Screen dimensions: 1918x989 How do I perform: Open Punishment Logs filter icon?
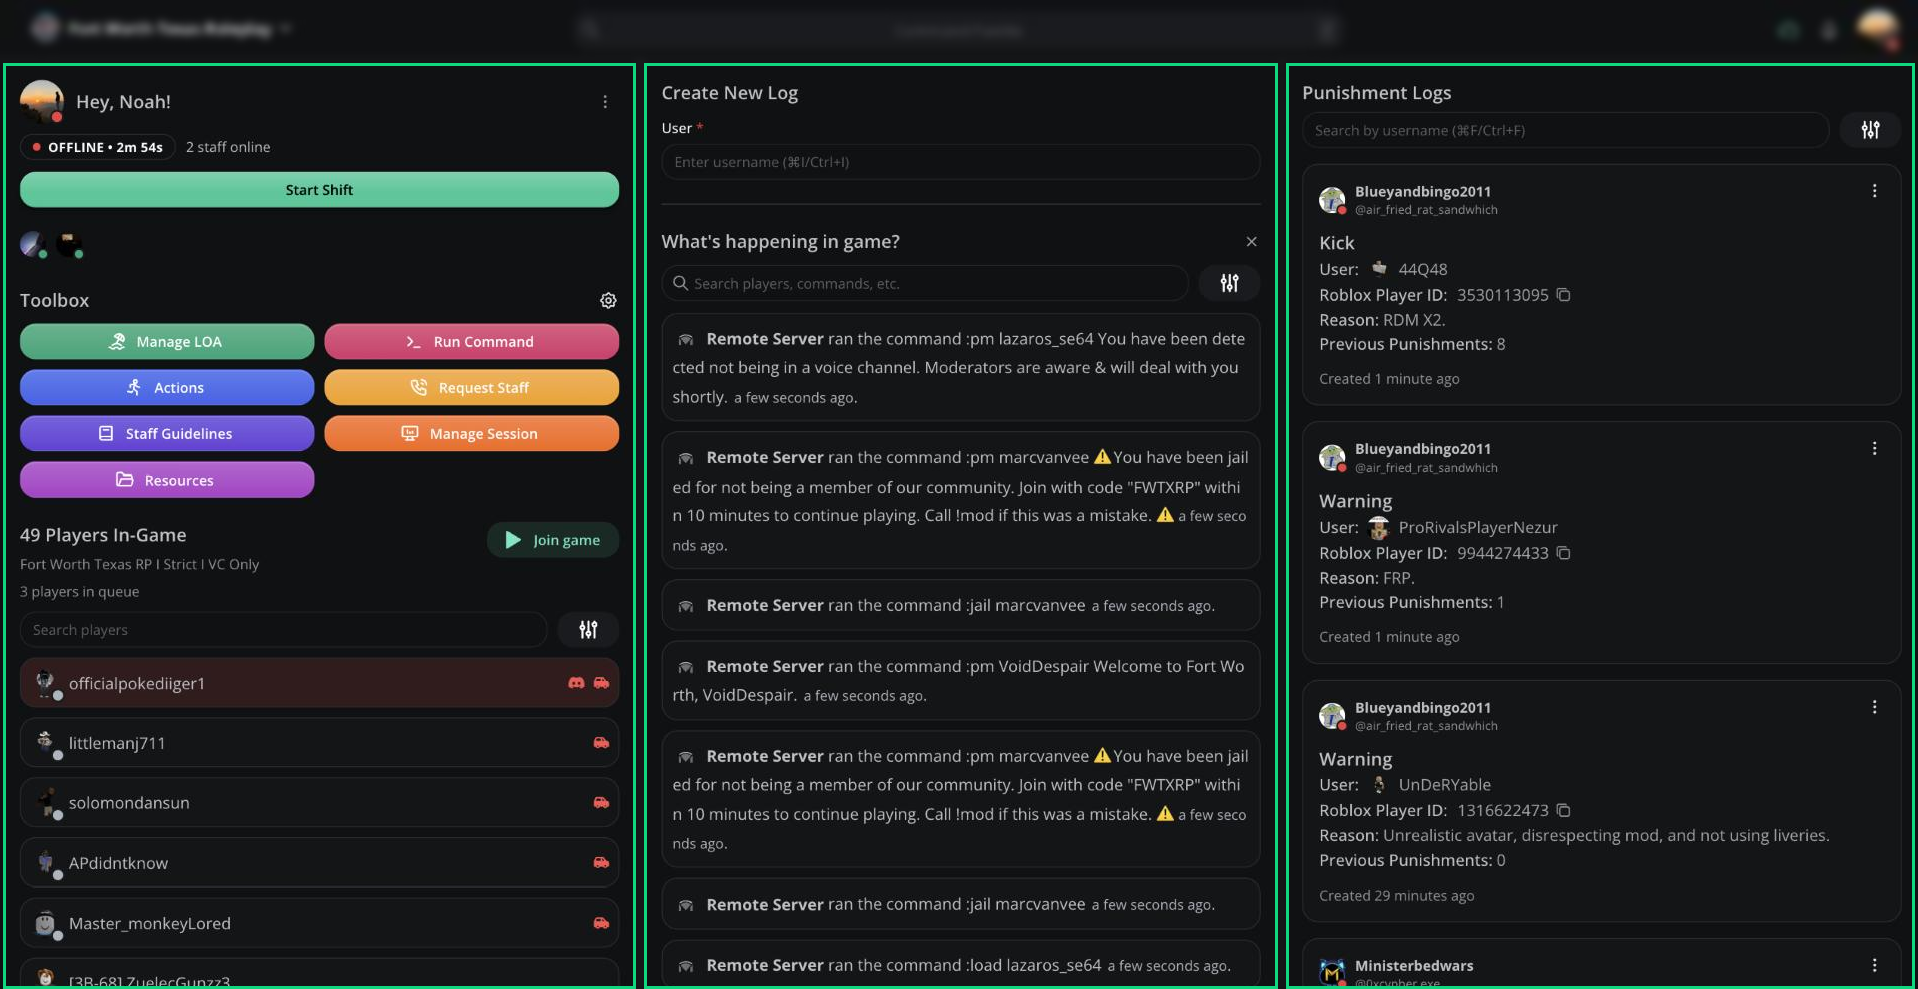coord(1870,130)
